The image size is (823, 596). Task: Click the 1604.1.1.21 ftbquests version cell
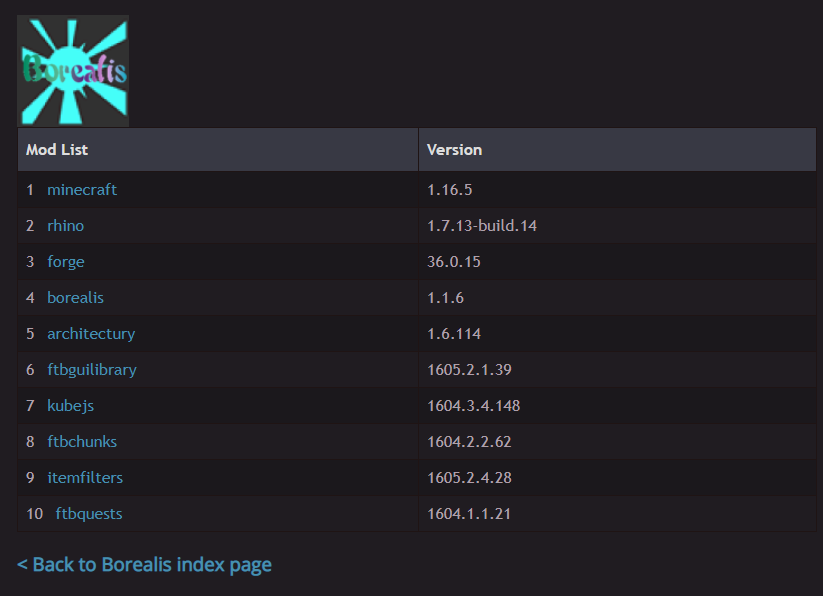pyautogui.click(x=469, y=514)
